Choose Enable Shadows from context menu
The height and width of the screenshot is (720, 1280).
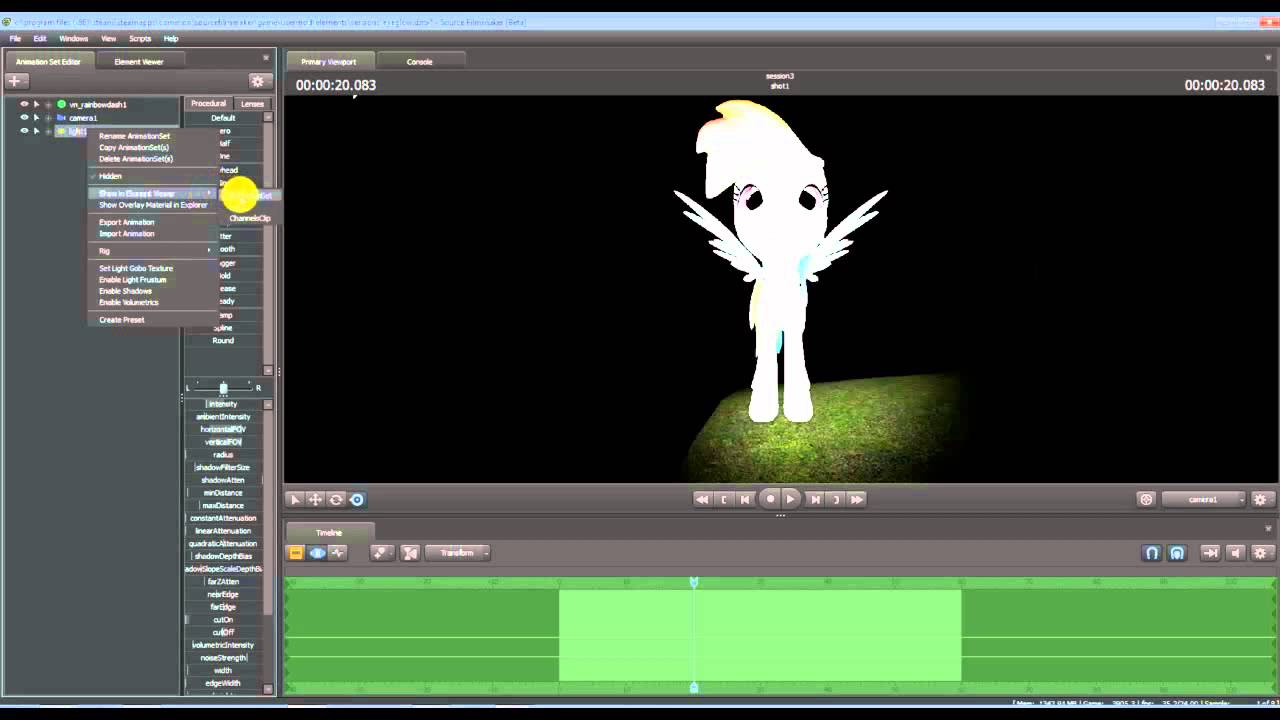[125, 291]
